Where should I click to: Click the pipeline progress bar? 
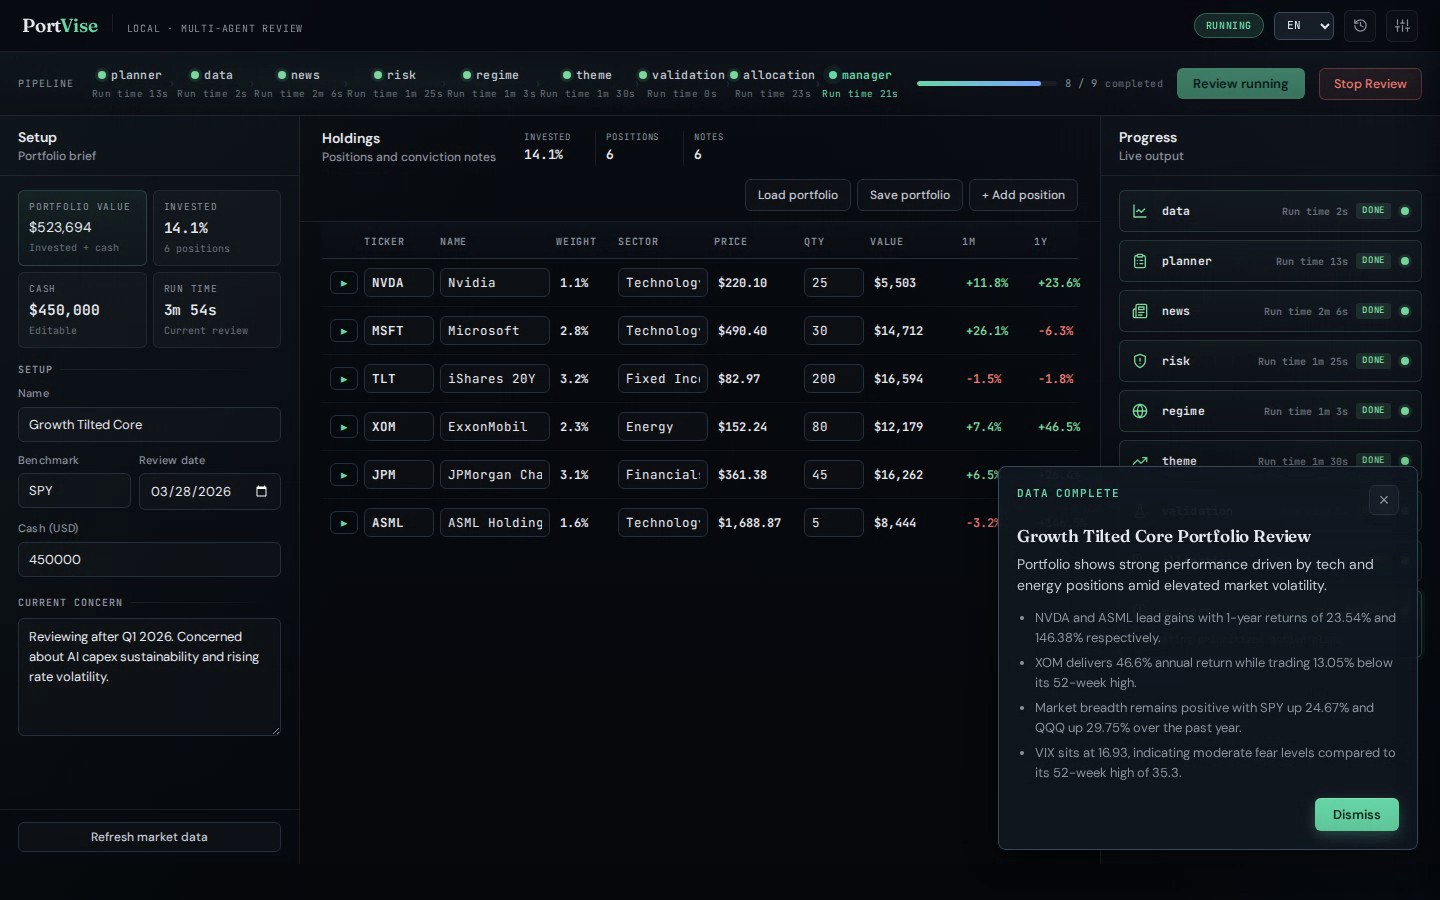click(986, 84)
